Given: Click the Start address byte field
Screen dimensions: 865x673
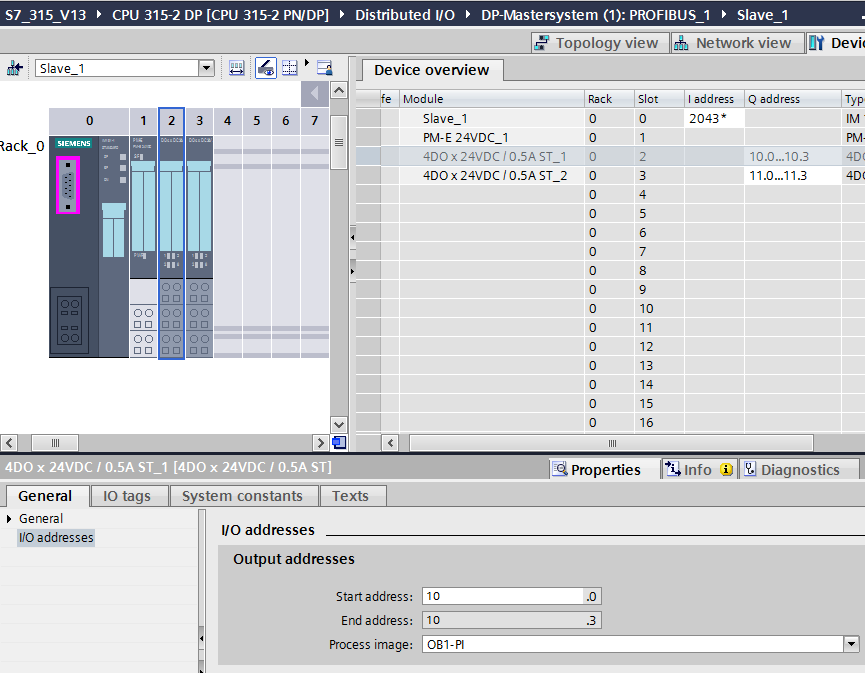Looking at the screenshot, I should (503, 596).
